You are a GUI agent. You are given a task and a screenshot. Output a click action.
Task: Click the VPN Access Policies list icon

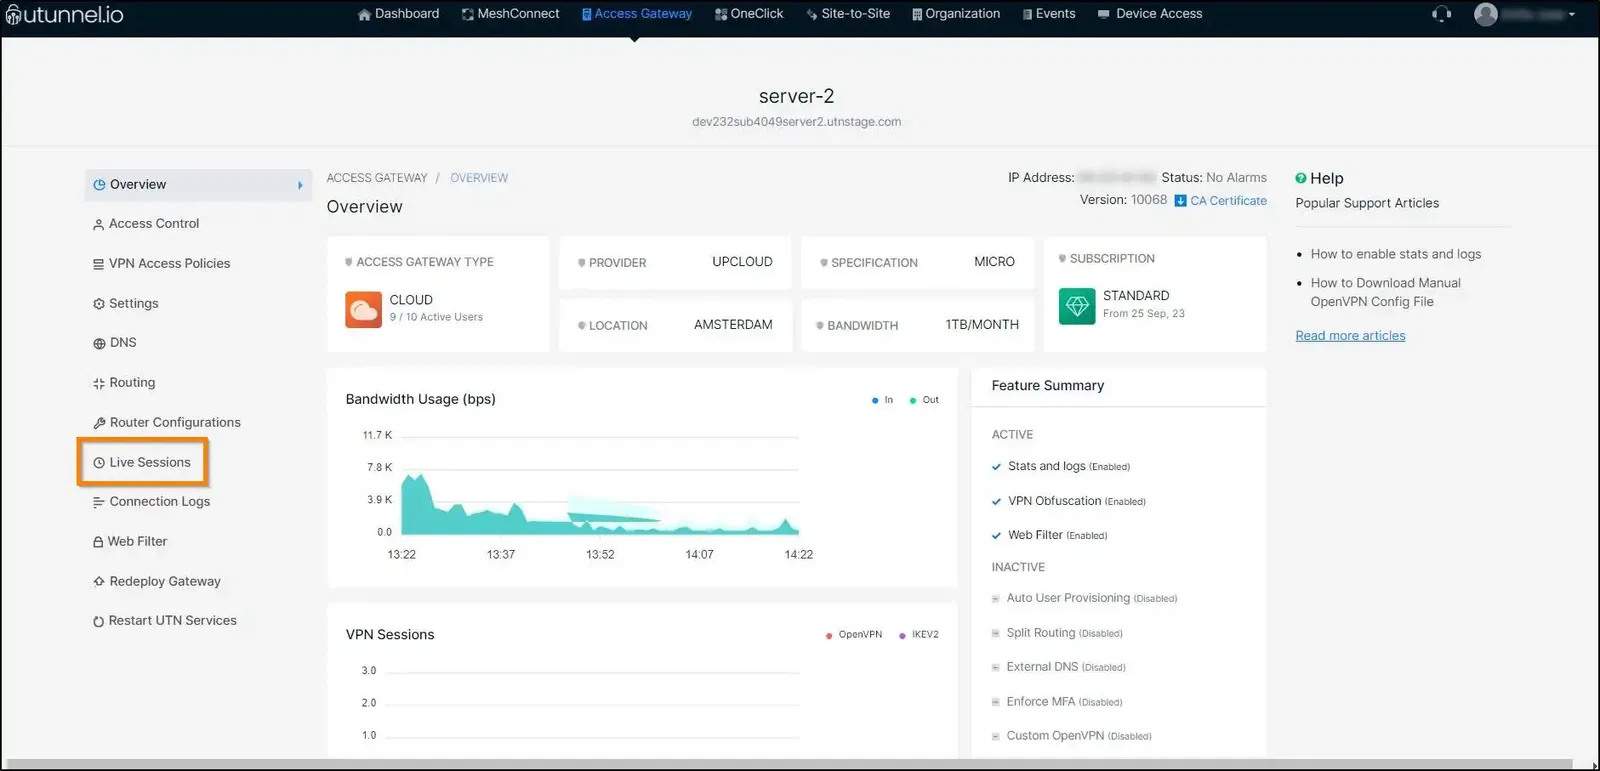click(x=98, y=265)
